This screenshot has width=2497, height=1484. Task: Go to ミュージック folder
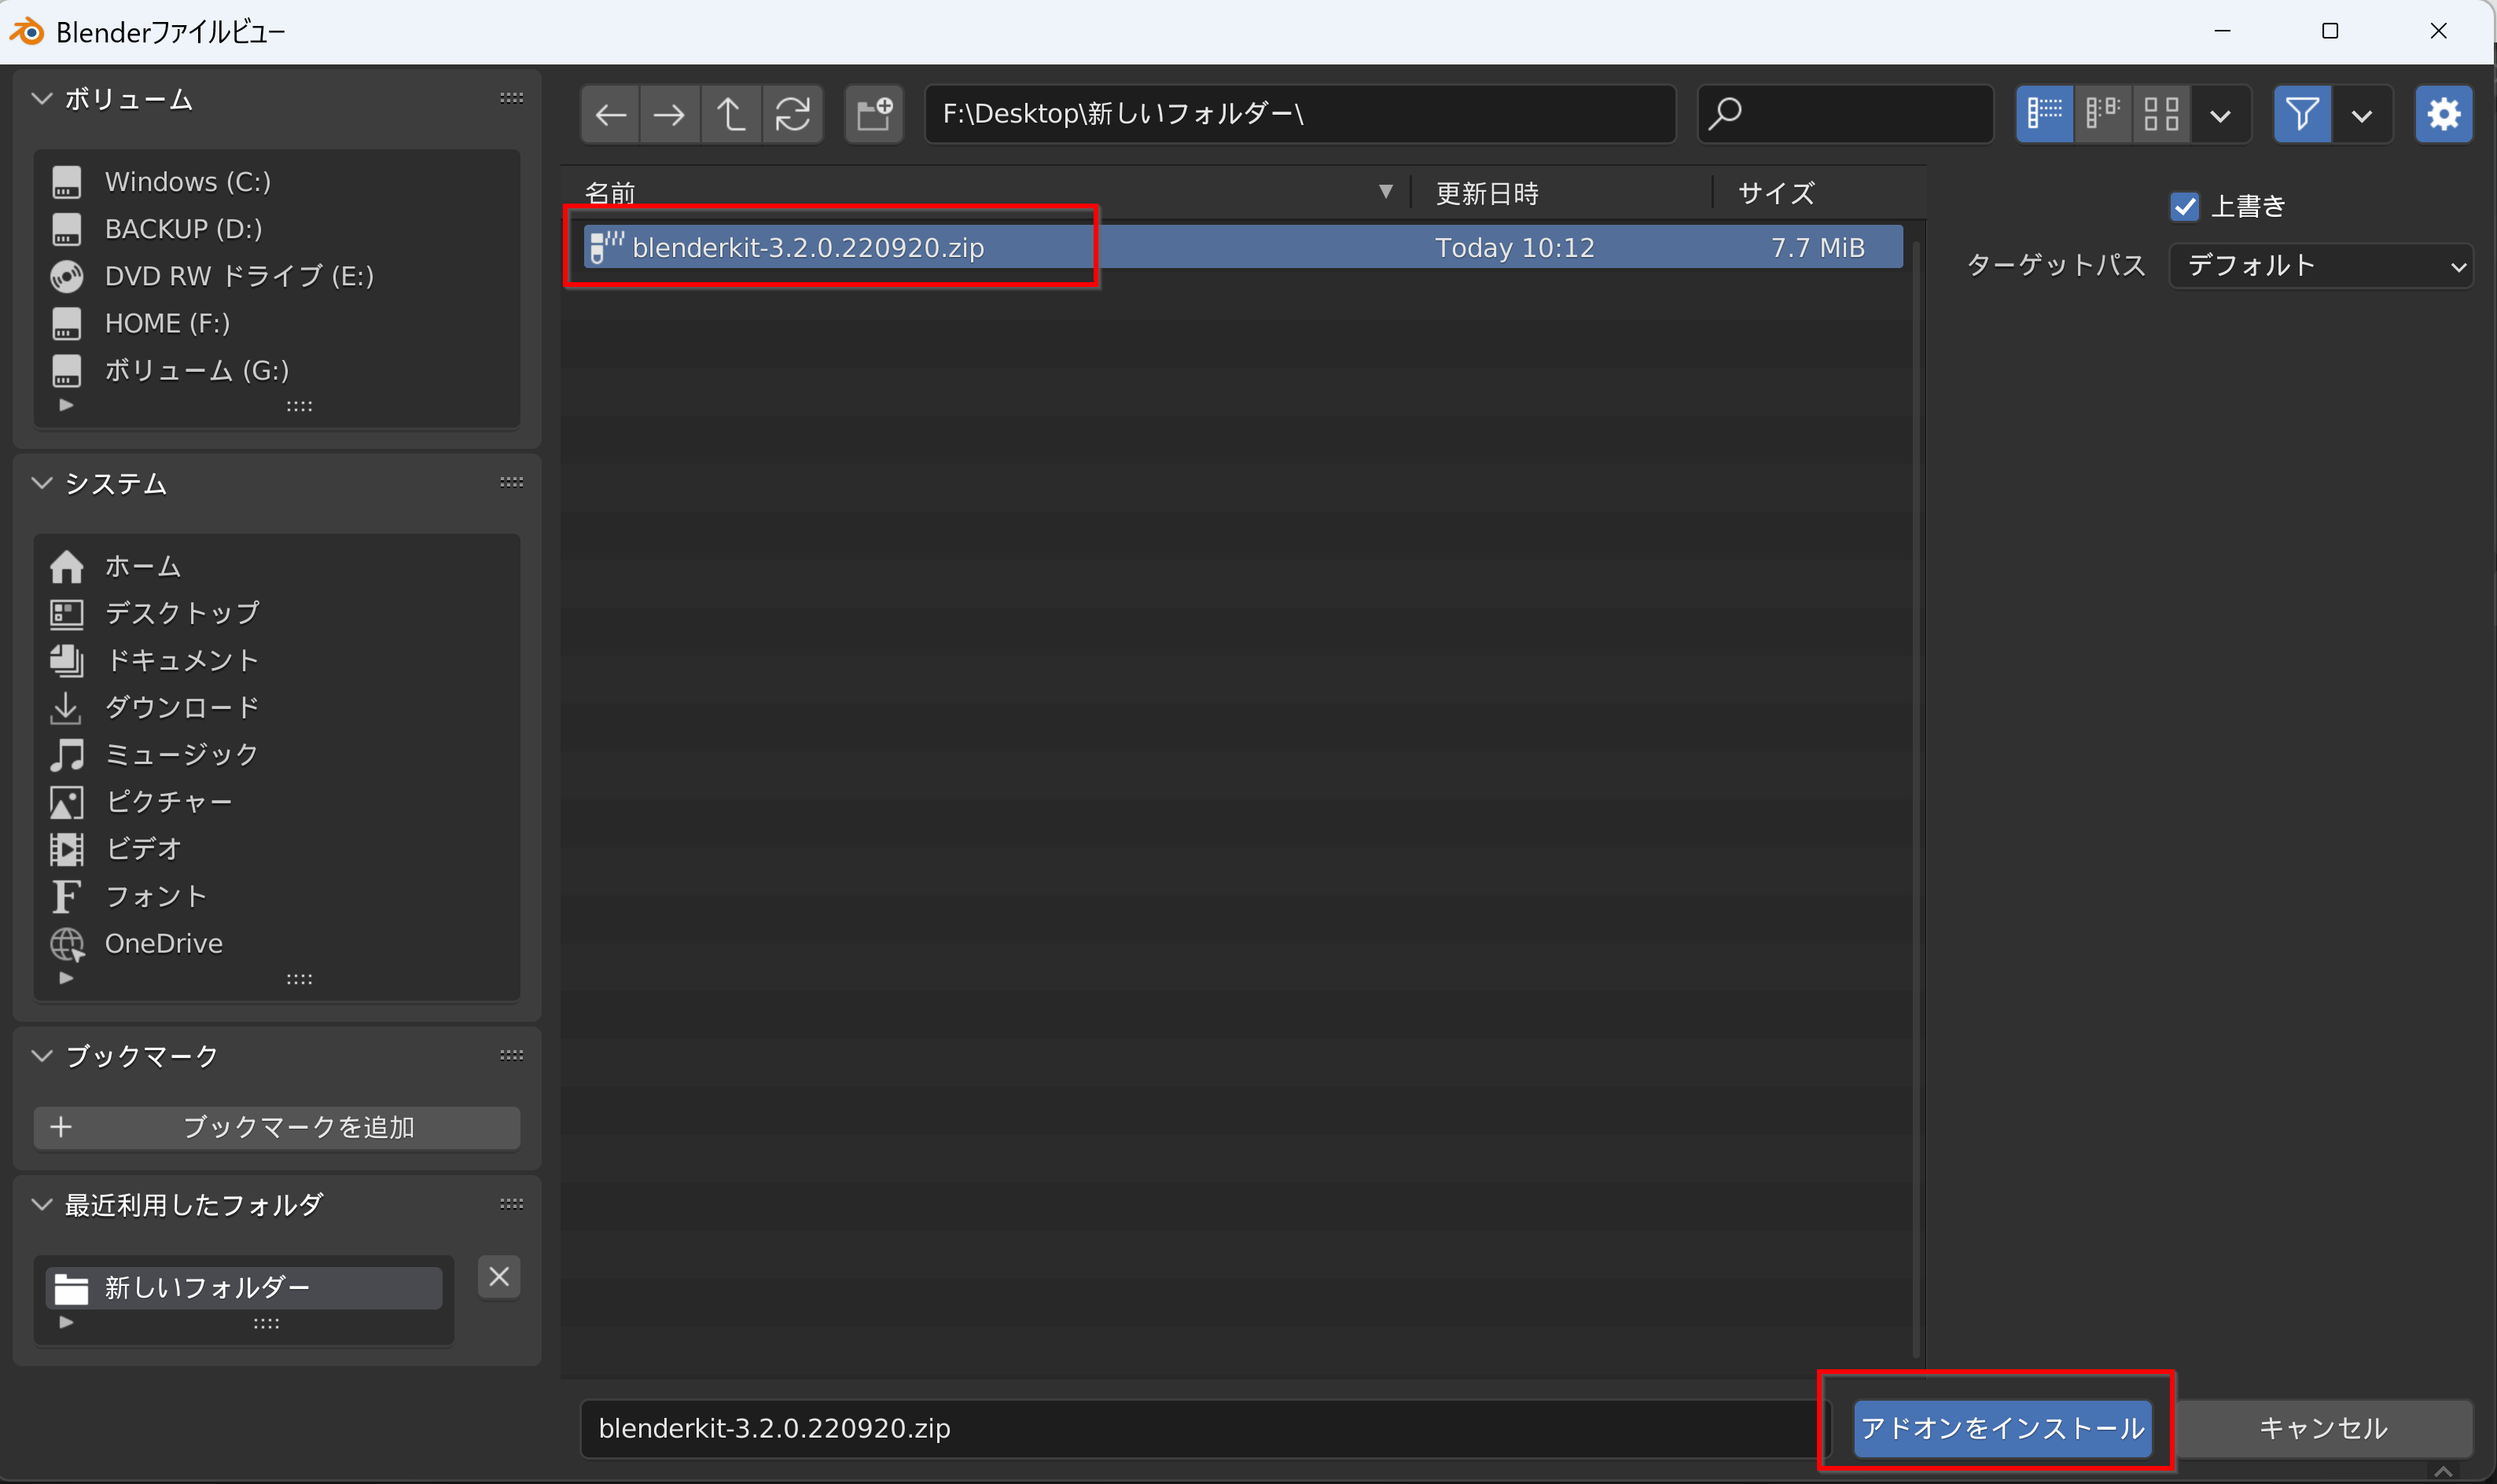[x=277, y=754]
